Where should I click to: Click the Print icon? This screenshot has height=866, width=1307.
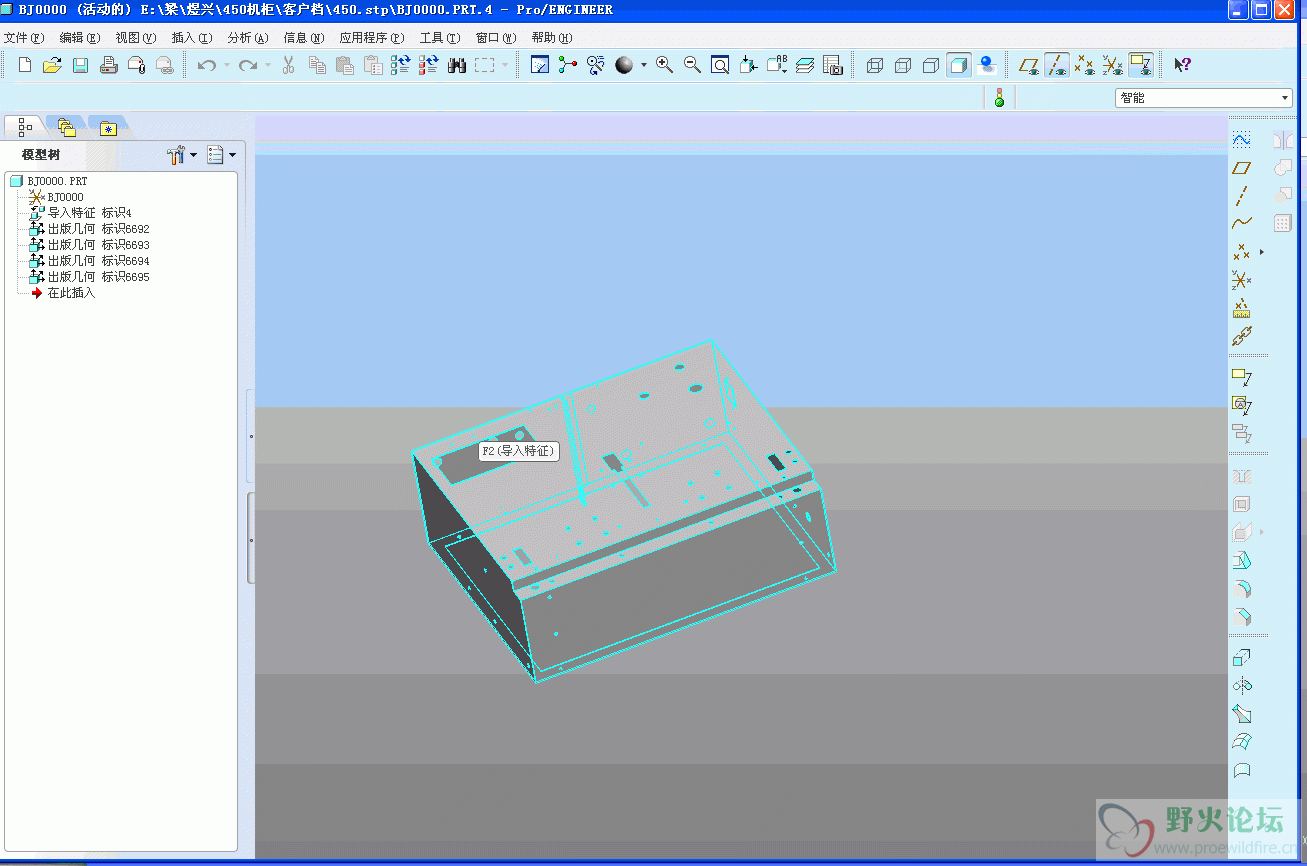click(x=109, y=65)
